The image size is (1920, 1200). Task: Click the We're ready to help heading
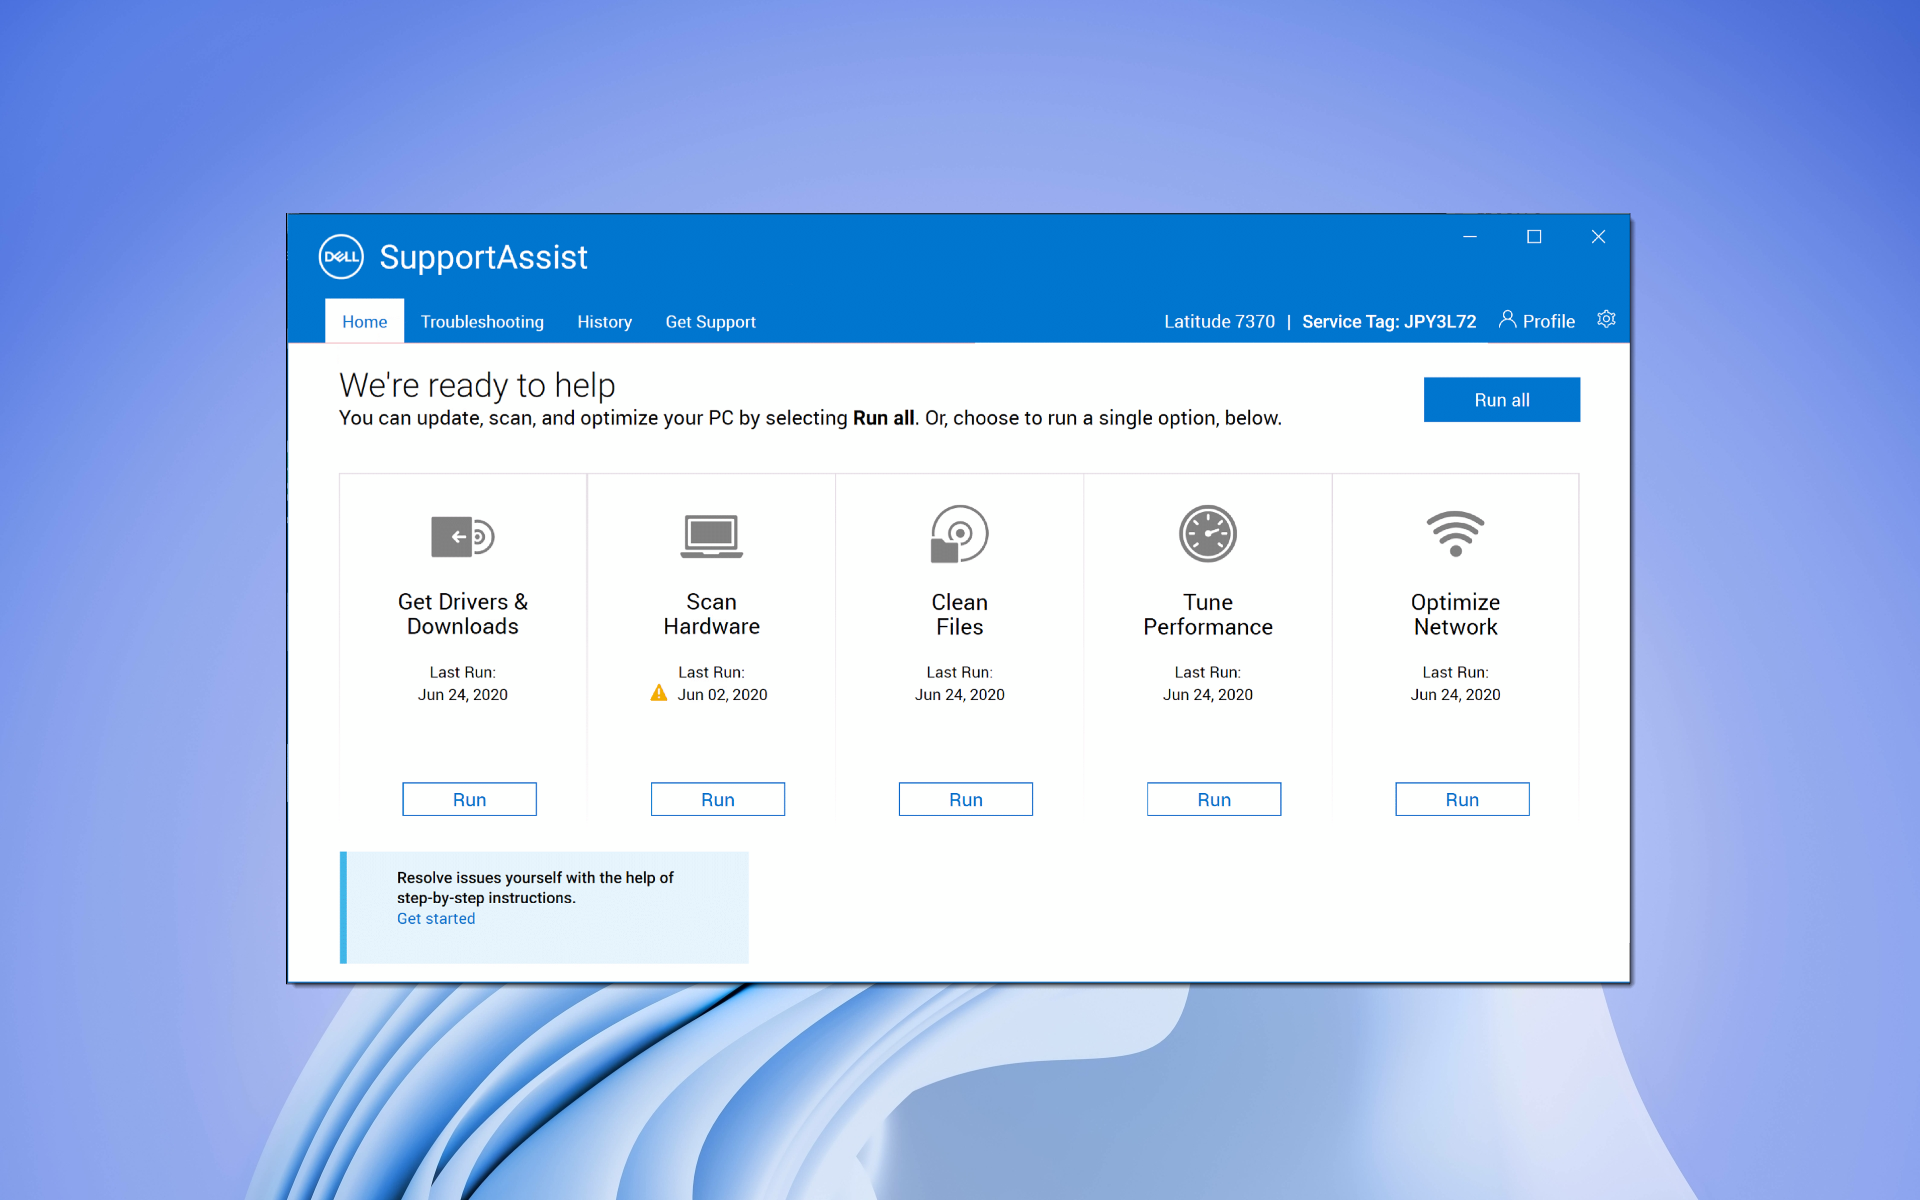click(477, 385)
